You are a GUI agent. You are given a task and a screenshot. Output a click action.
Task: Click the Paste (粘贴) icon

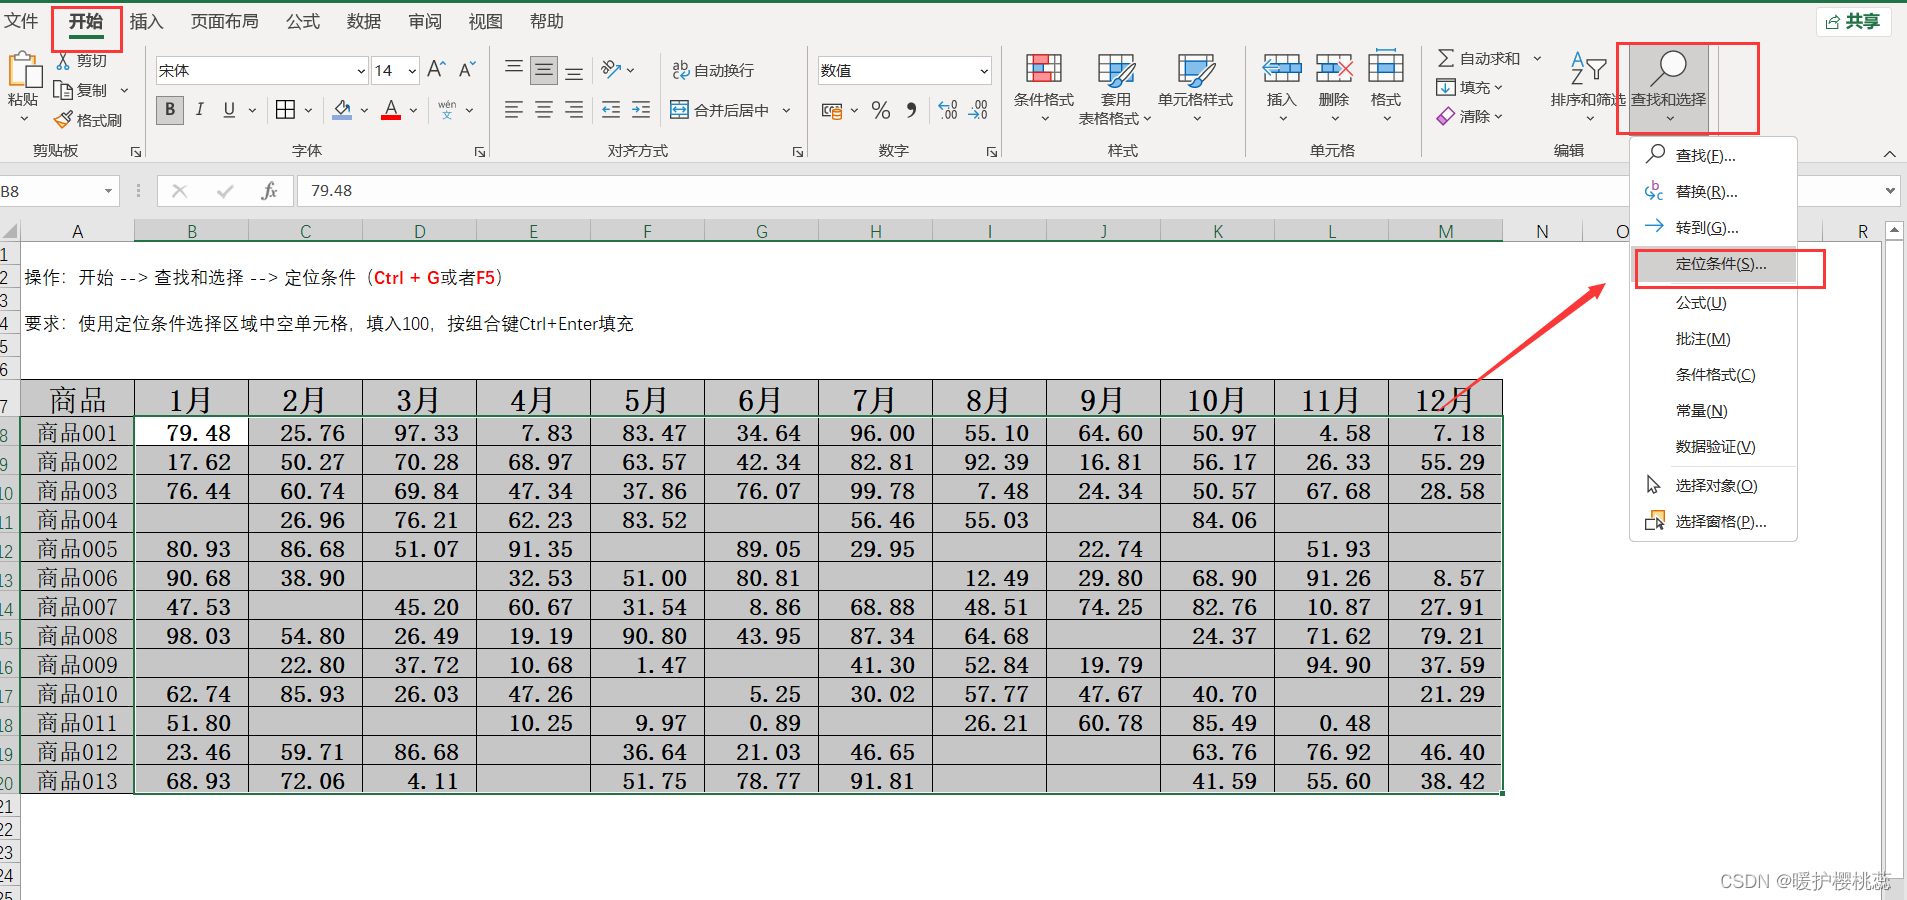pyautogui.click(x=24, y=72)
